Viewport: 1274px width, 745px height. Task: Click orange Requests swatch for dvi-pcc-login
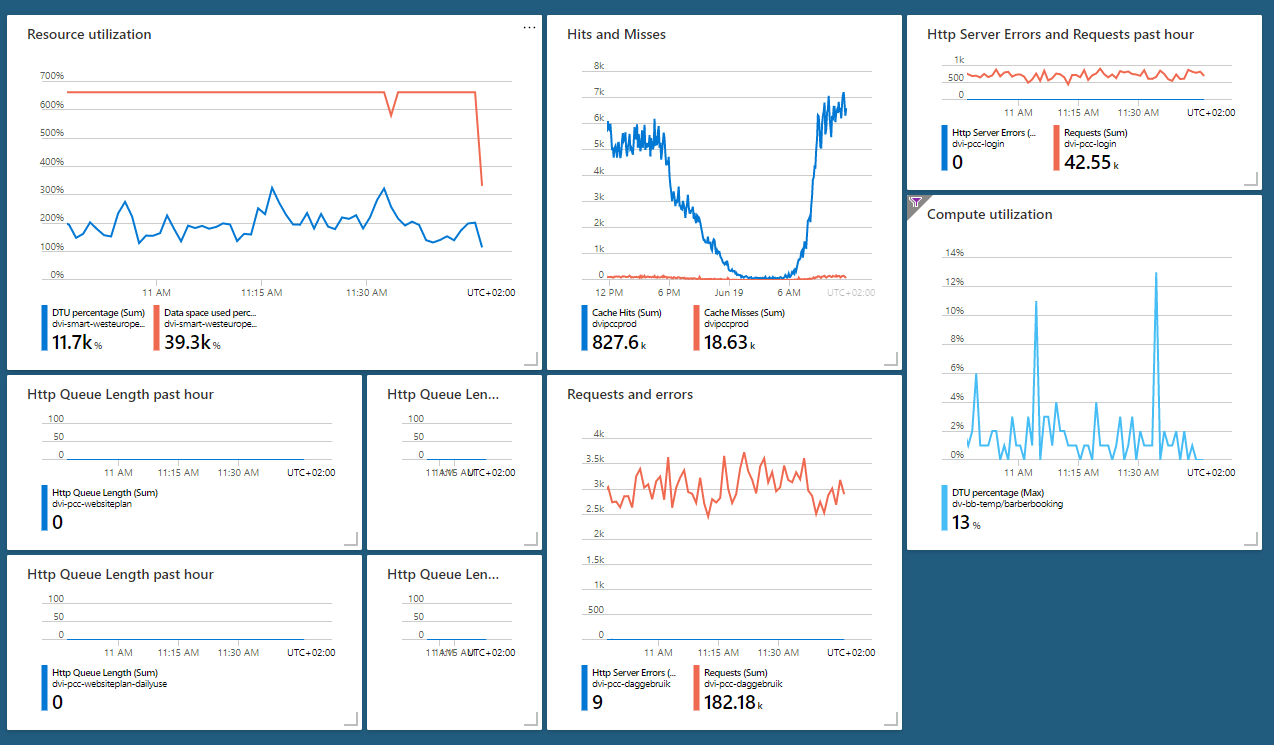pos(1056,149)
